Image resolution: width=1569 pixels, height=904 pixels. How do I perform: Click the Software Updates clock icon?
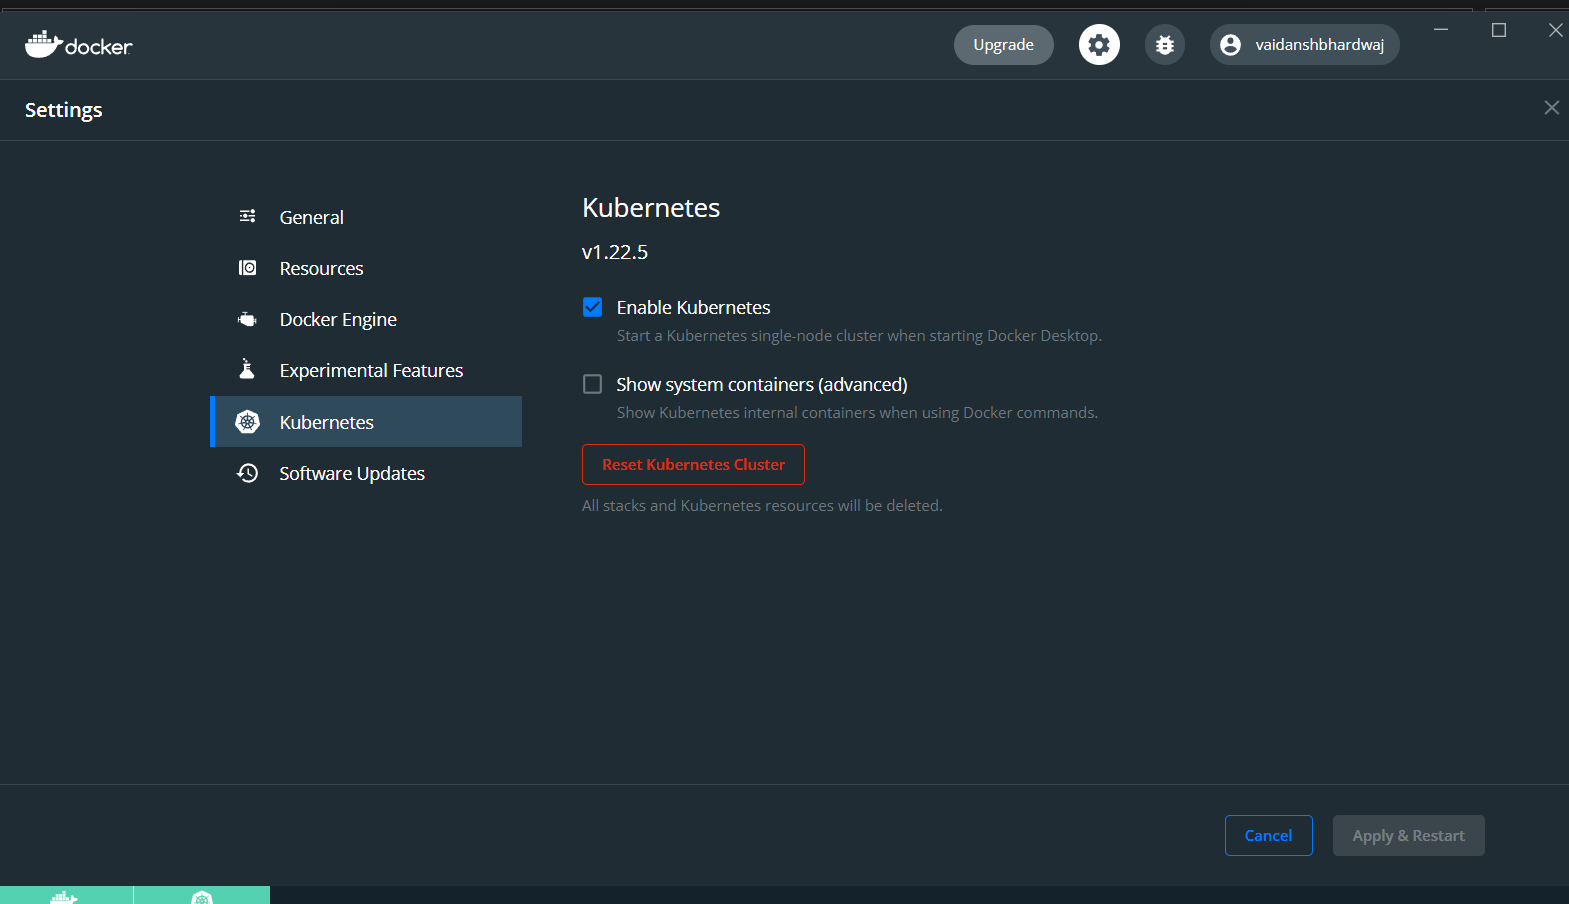point(248,473)
